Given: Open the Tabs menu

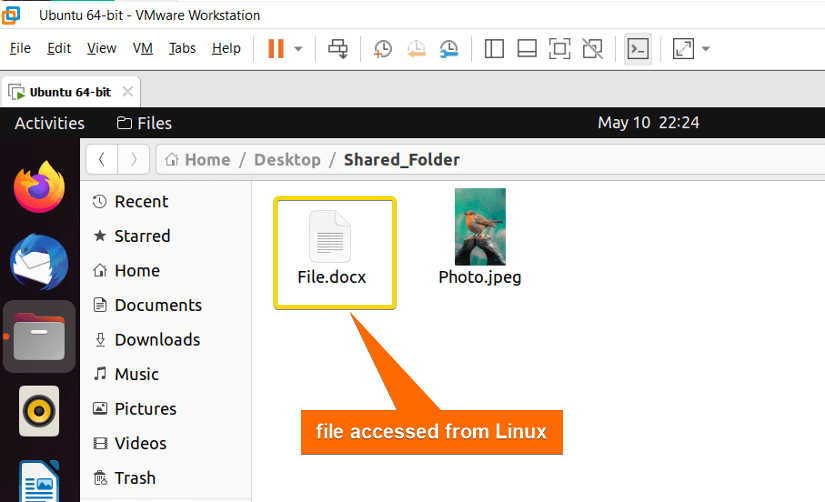Looking at the screenshot, I should [182, 48].
